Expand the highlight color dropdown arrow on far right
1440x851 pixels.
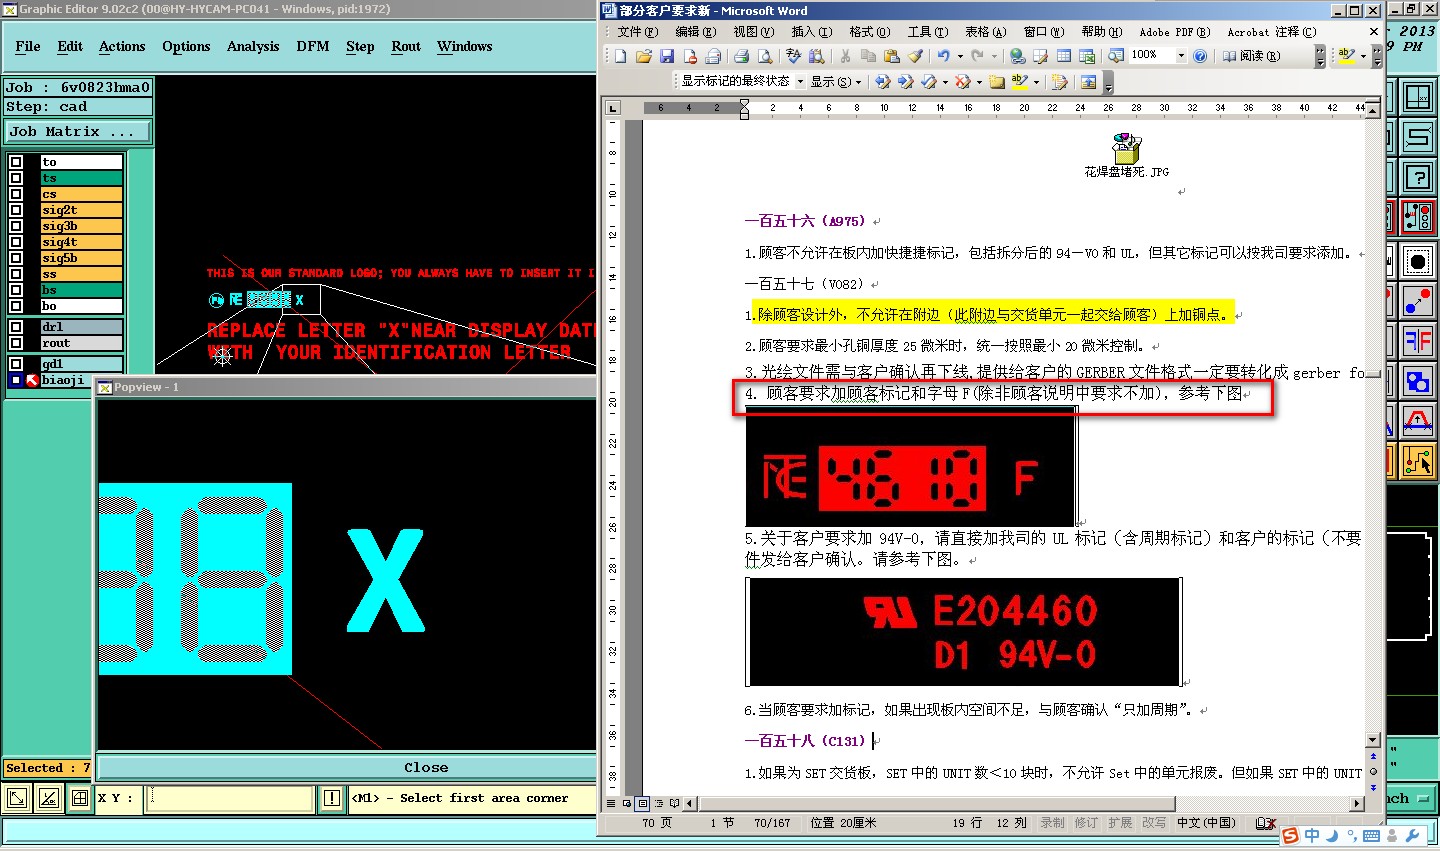(x=1363, y=56)
